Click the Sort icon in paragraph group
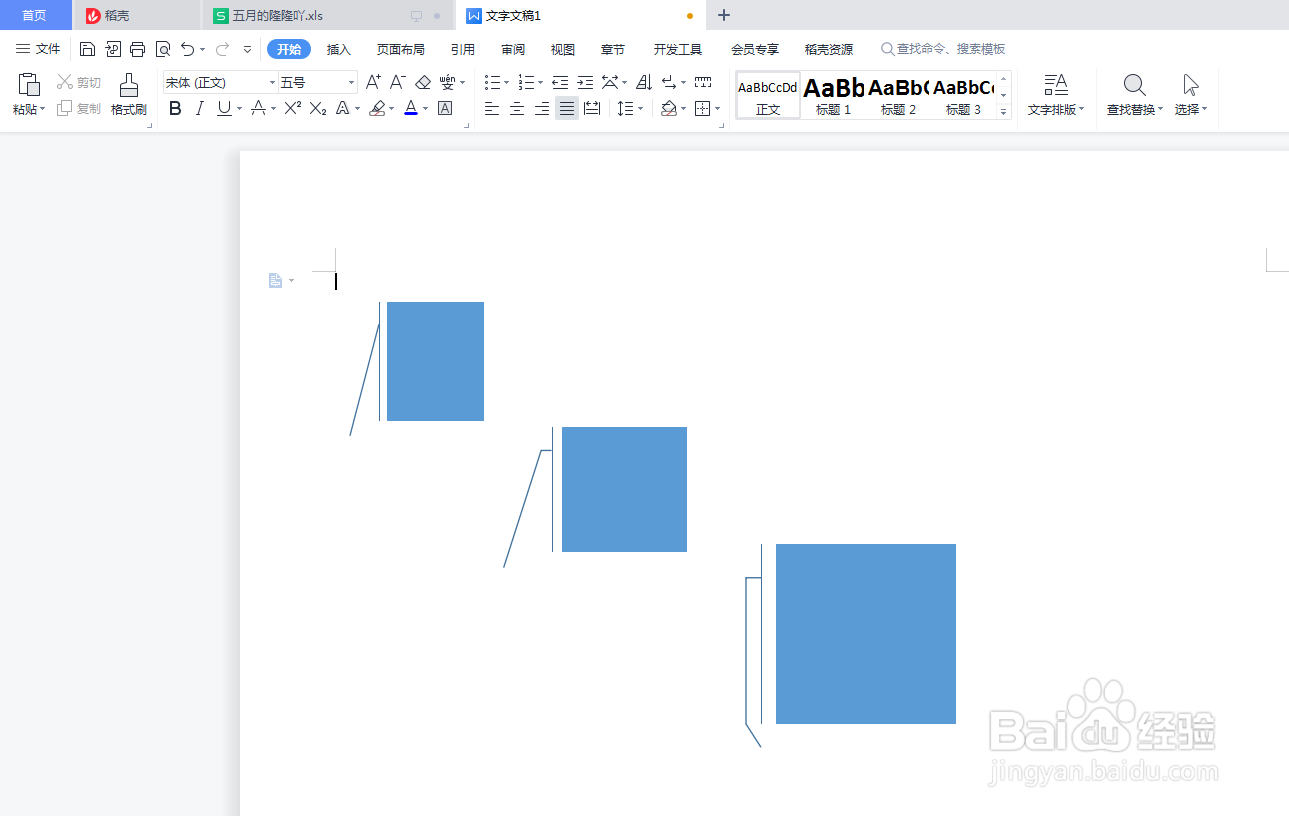 click(644, 82)
